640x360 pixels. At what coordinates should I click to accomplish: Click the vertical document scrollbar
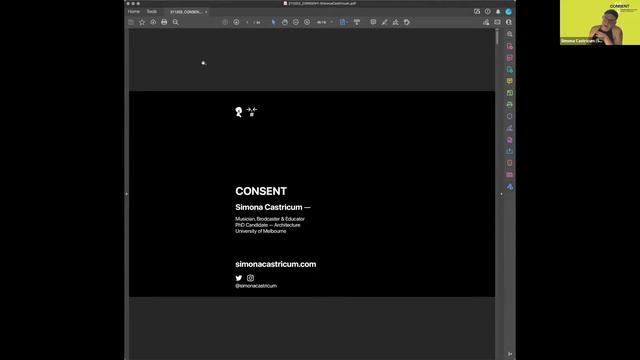(x=497, y=37)
